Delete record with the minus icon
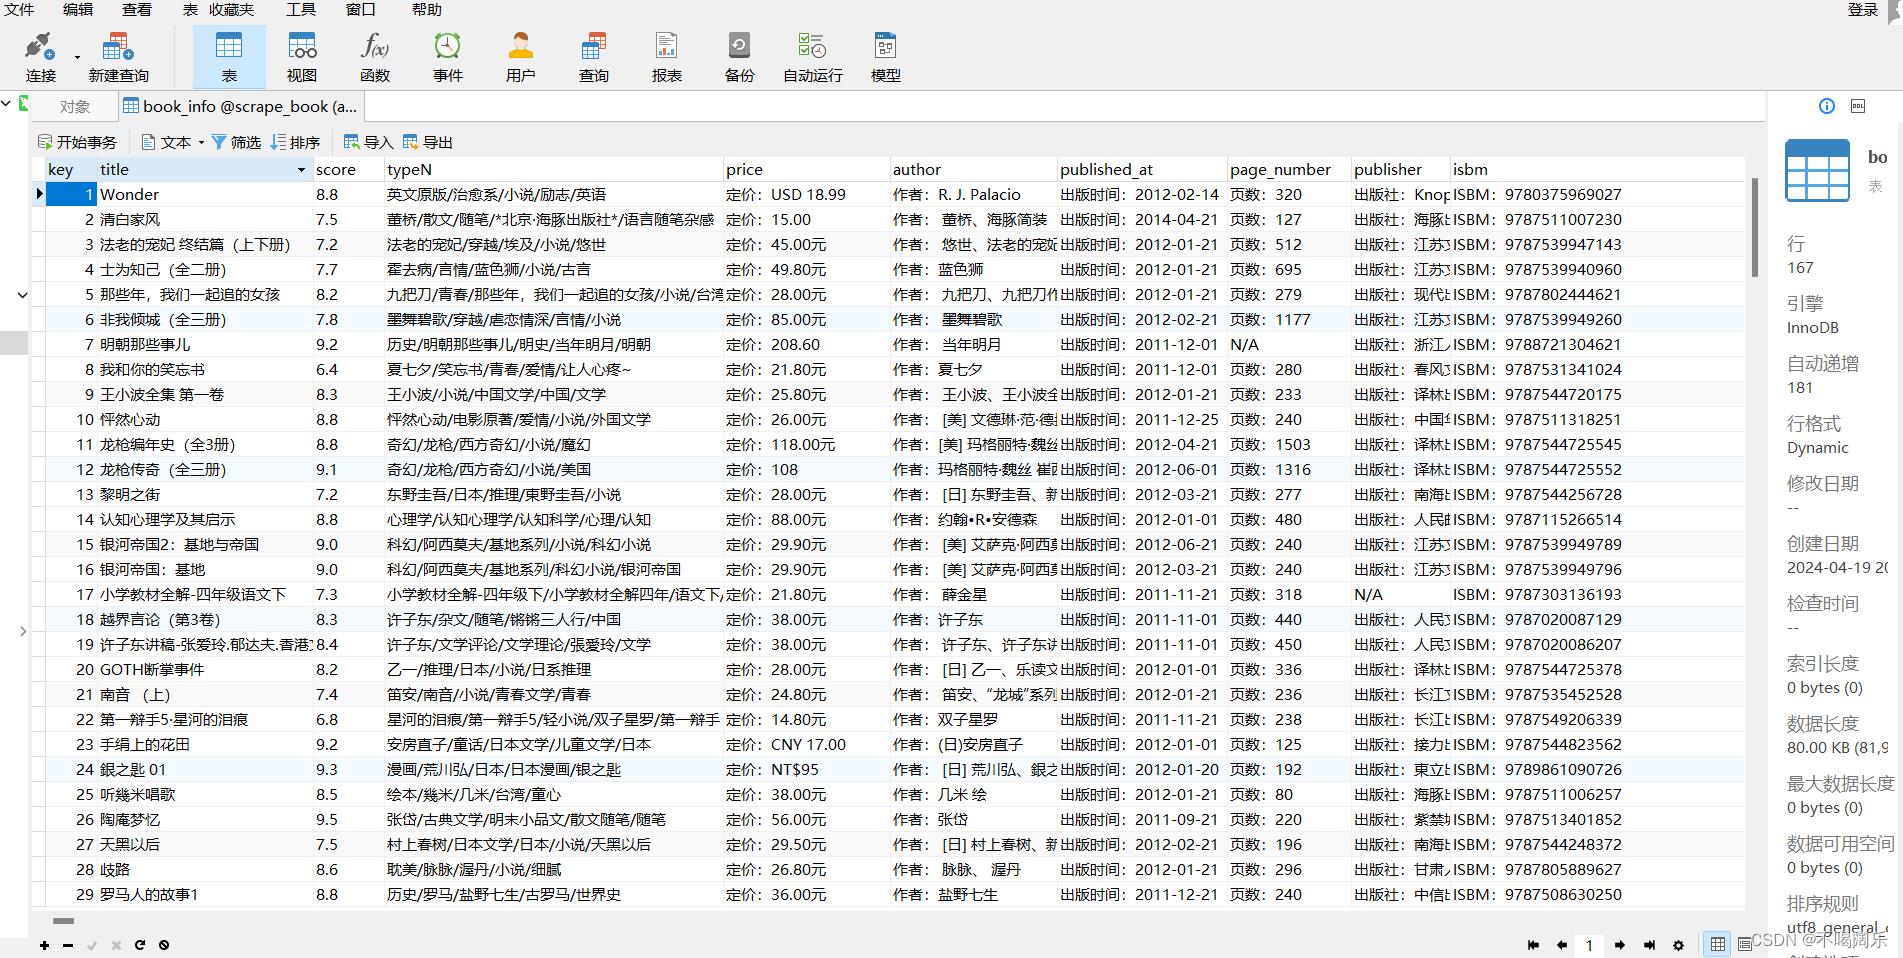 pos(68,945)
